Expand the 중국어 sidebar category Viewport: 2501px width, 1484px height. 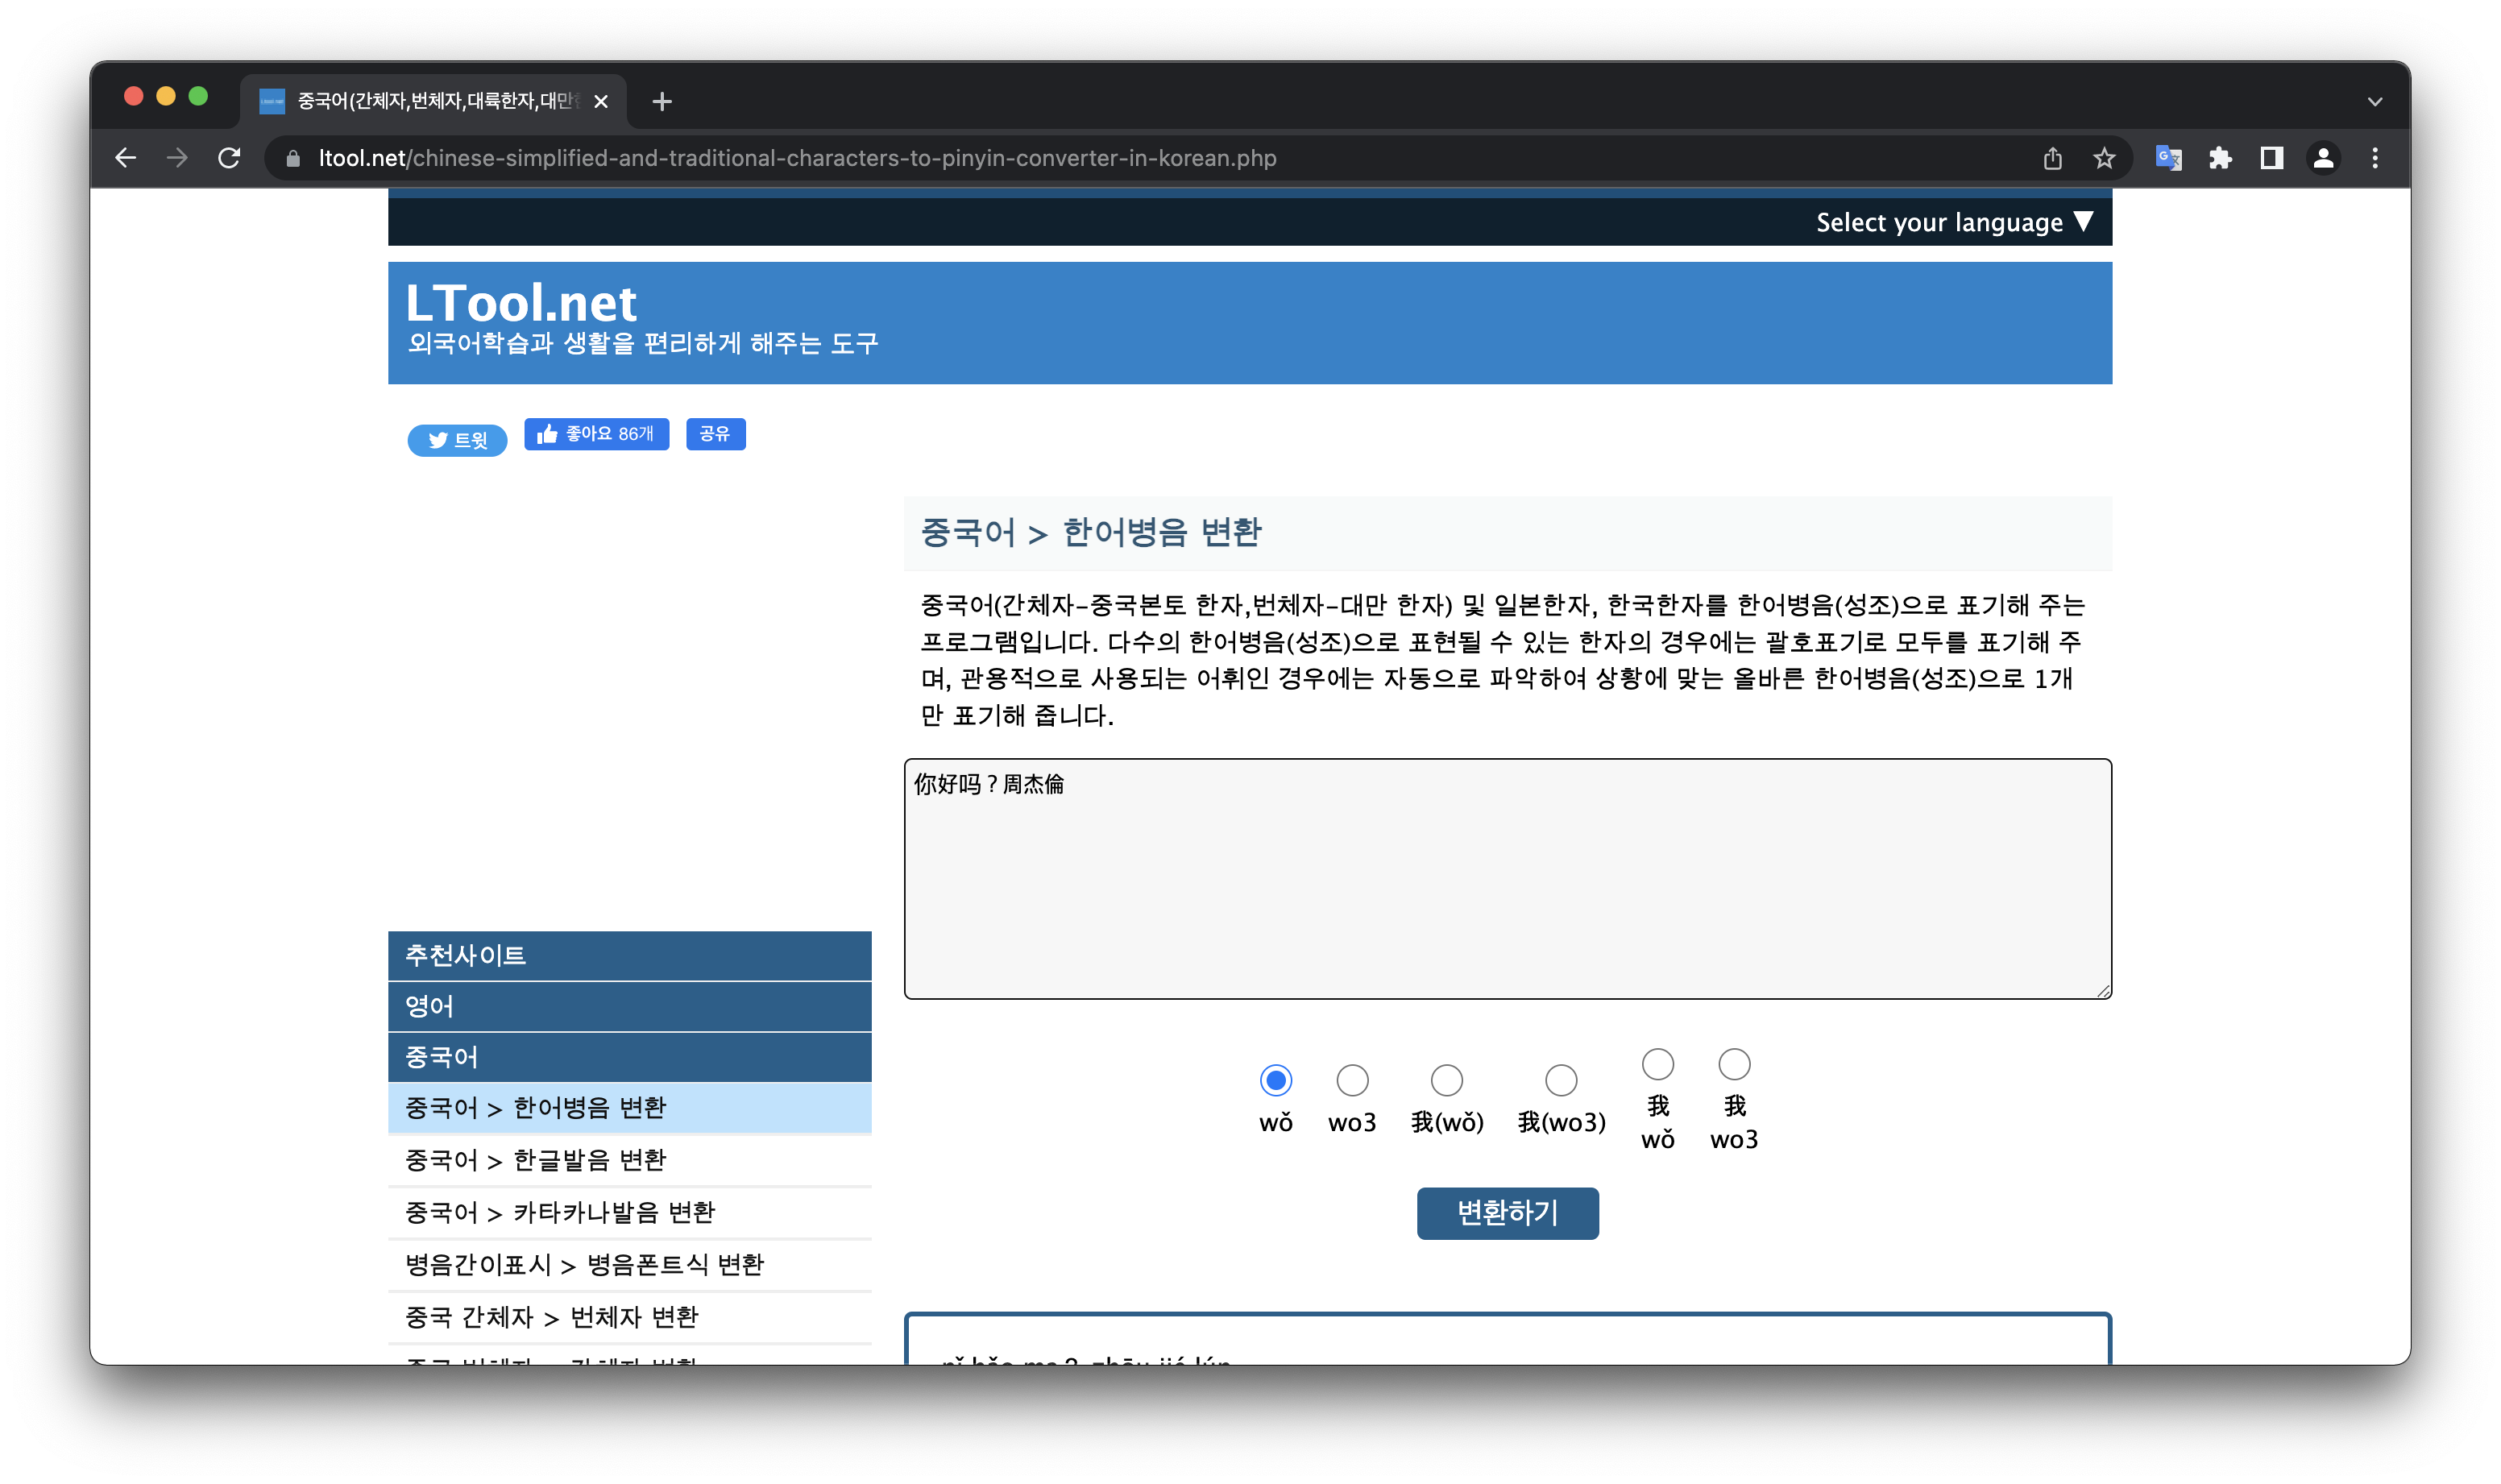coord(629,1057)
